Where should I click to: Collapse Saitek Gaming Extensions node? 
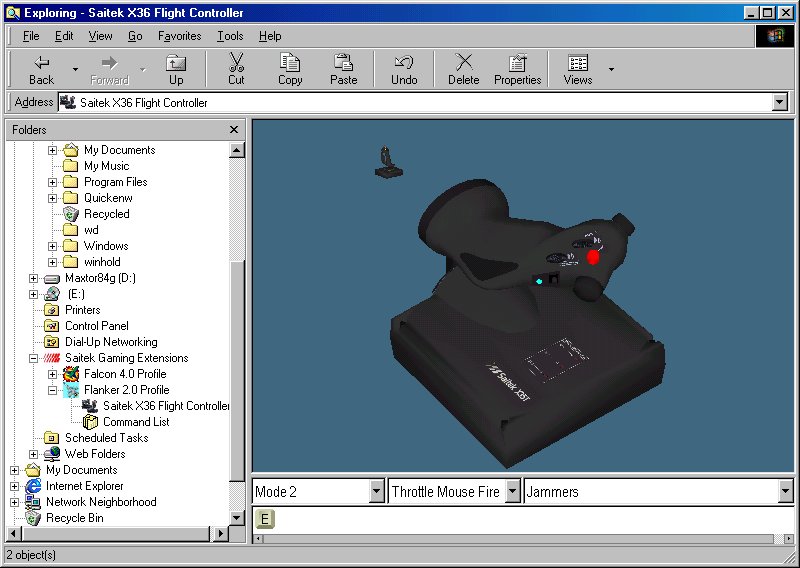coord(33,358)
